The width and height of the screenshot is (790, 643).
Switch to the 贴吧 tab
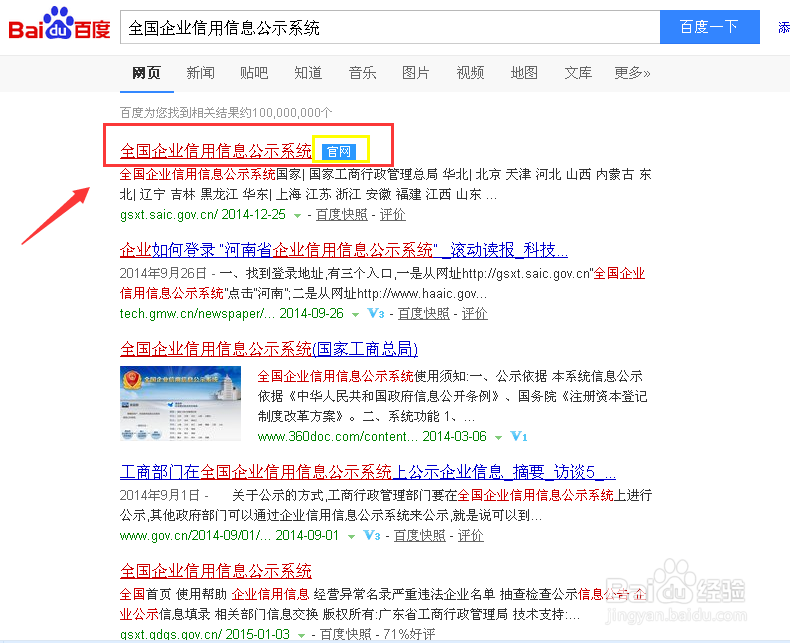click(x=254, y=73)
